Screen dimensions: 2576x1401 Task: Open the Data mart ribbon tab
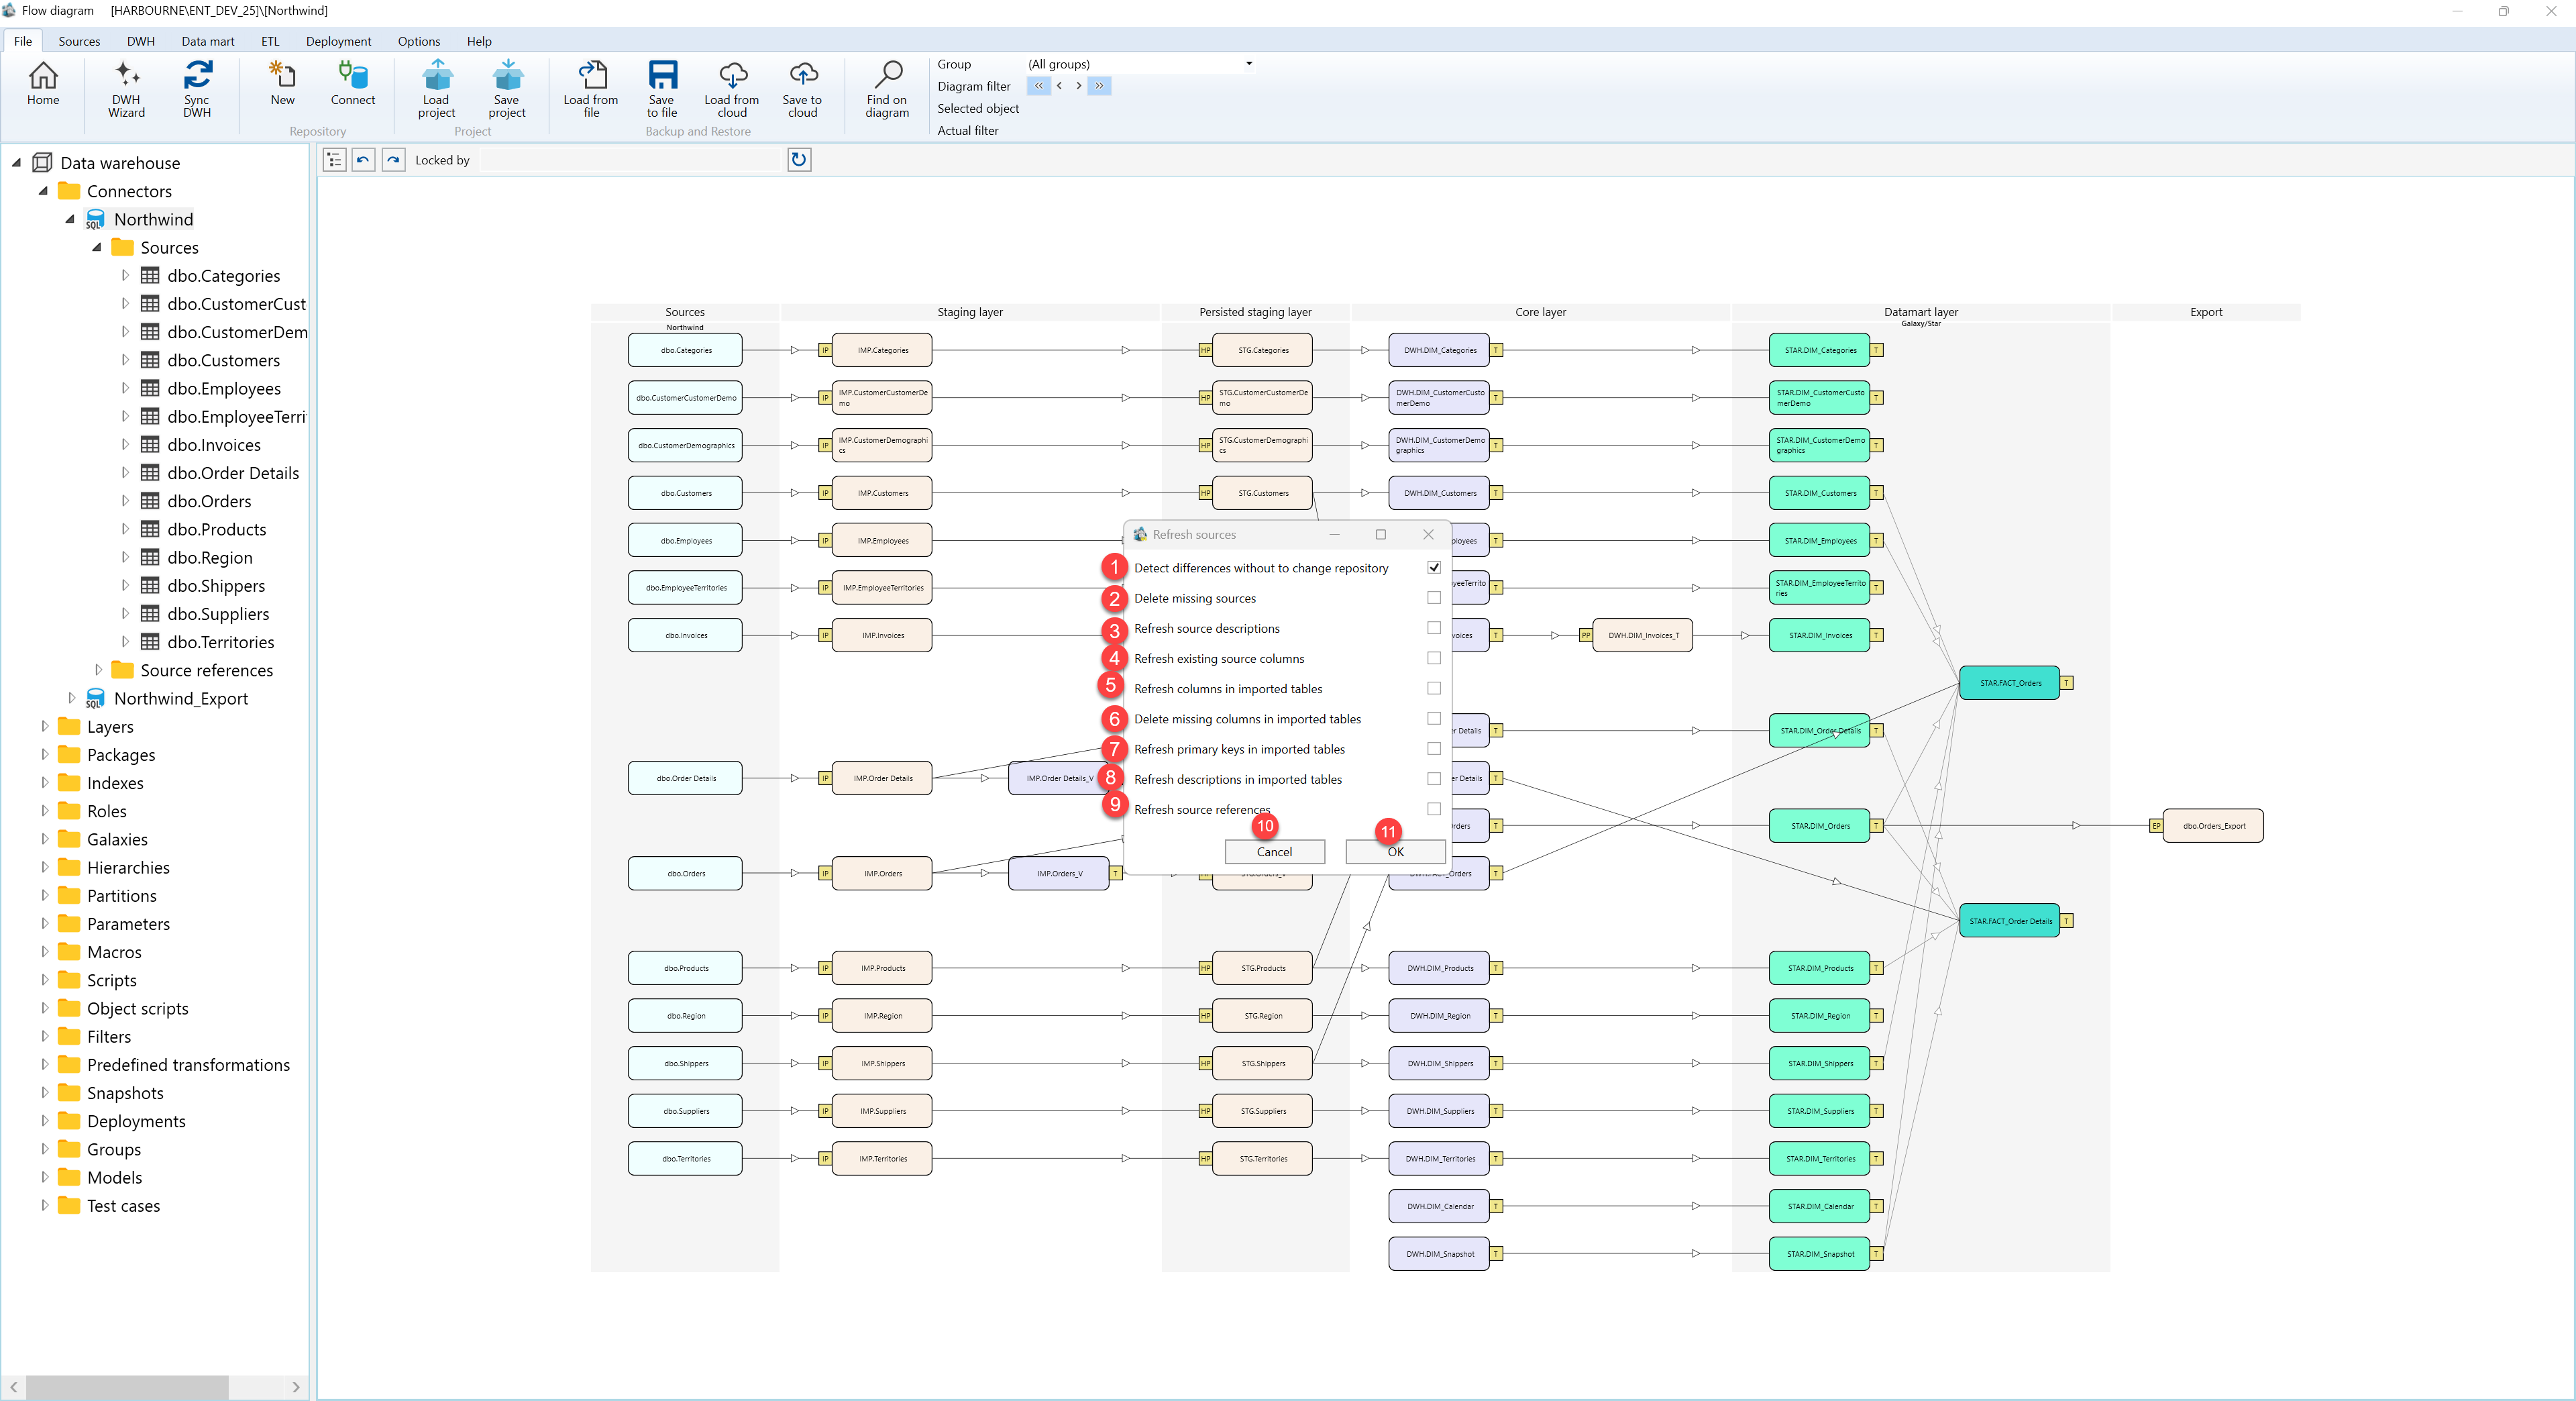[208, 41]
